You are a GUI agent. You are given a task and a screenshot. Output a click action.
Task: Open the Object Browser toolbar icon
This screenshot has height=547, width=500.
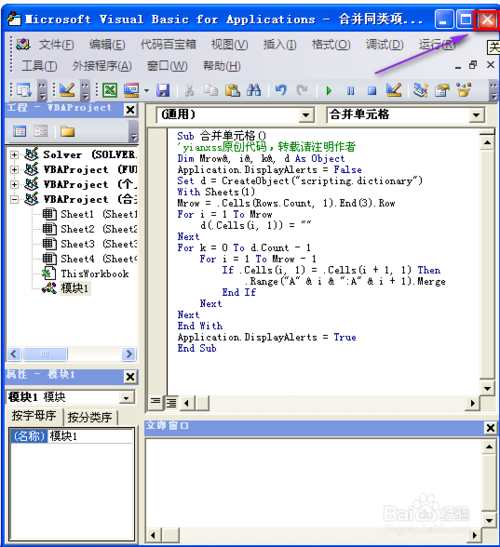click(x=464, y=91)
